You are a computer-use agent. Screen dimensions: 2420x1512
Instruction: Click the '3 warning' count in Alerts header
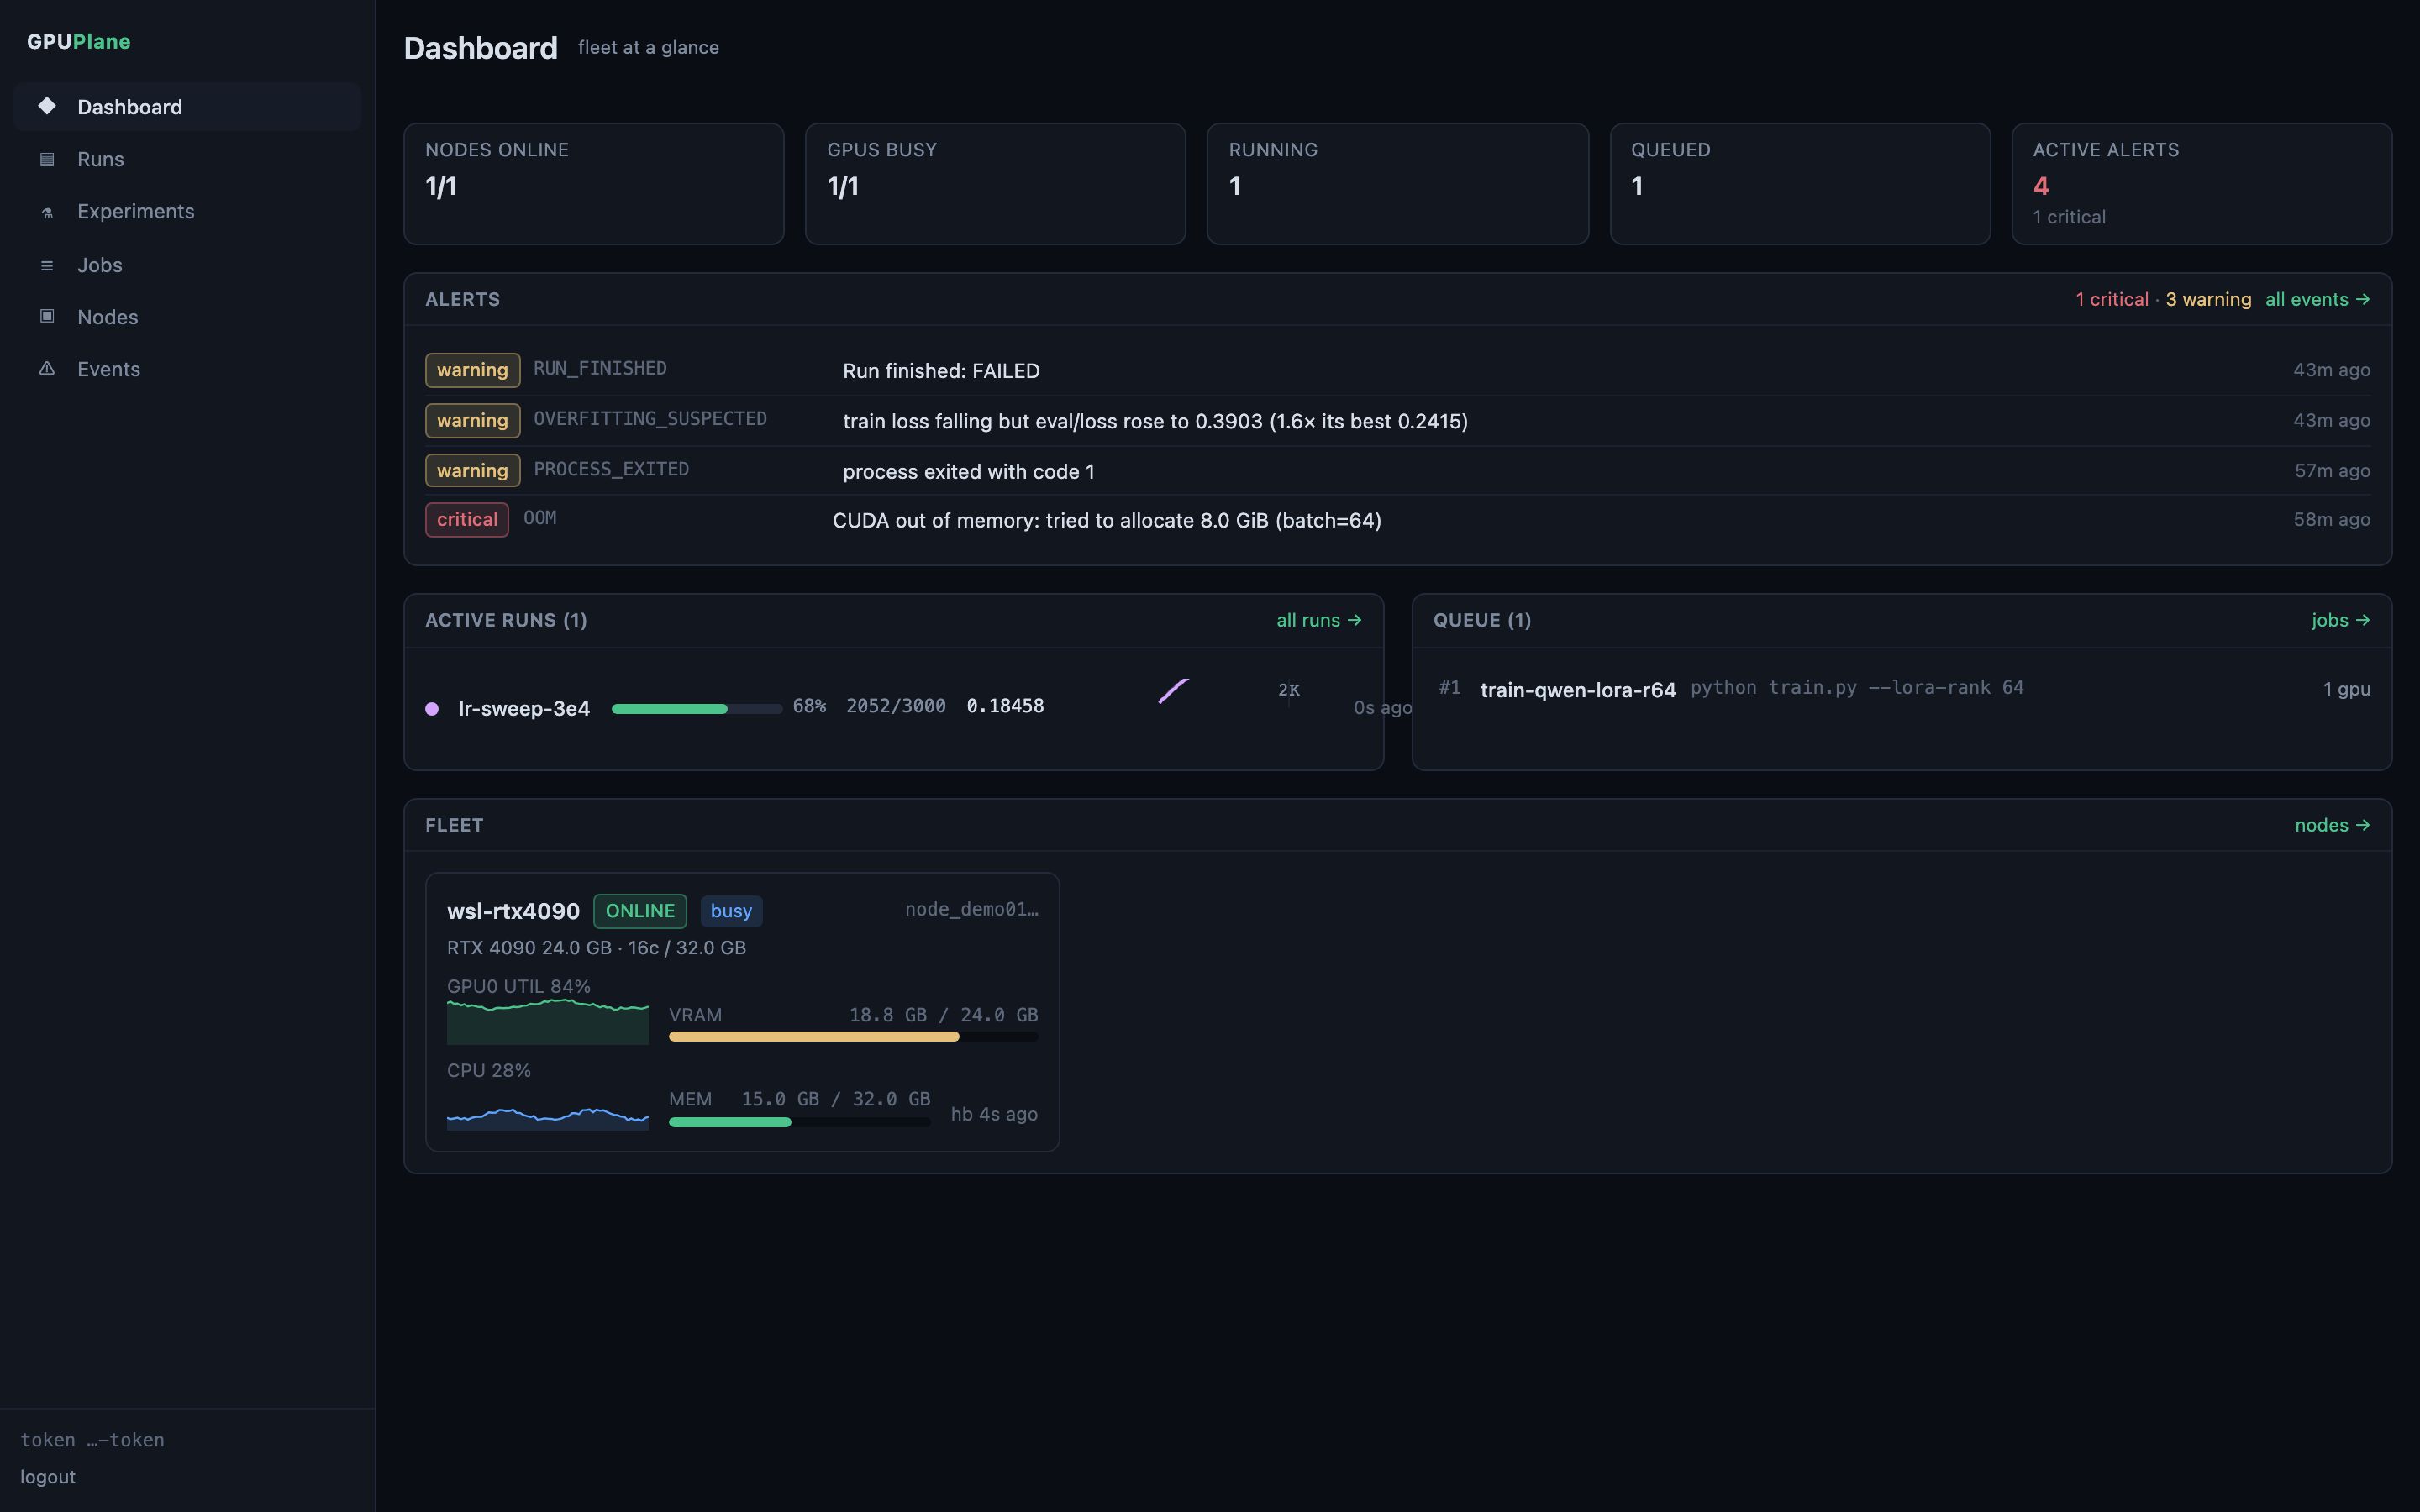pyautogui.click(x=2208, y=300)
